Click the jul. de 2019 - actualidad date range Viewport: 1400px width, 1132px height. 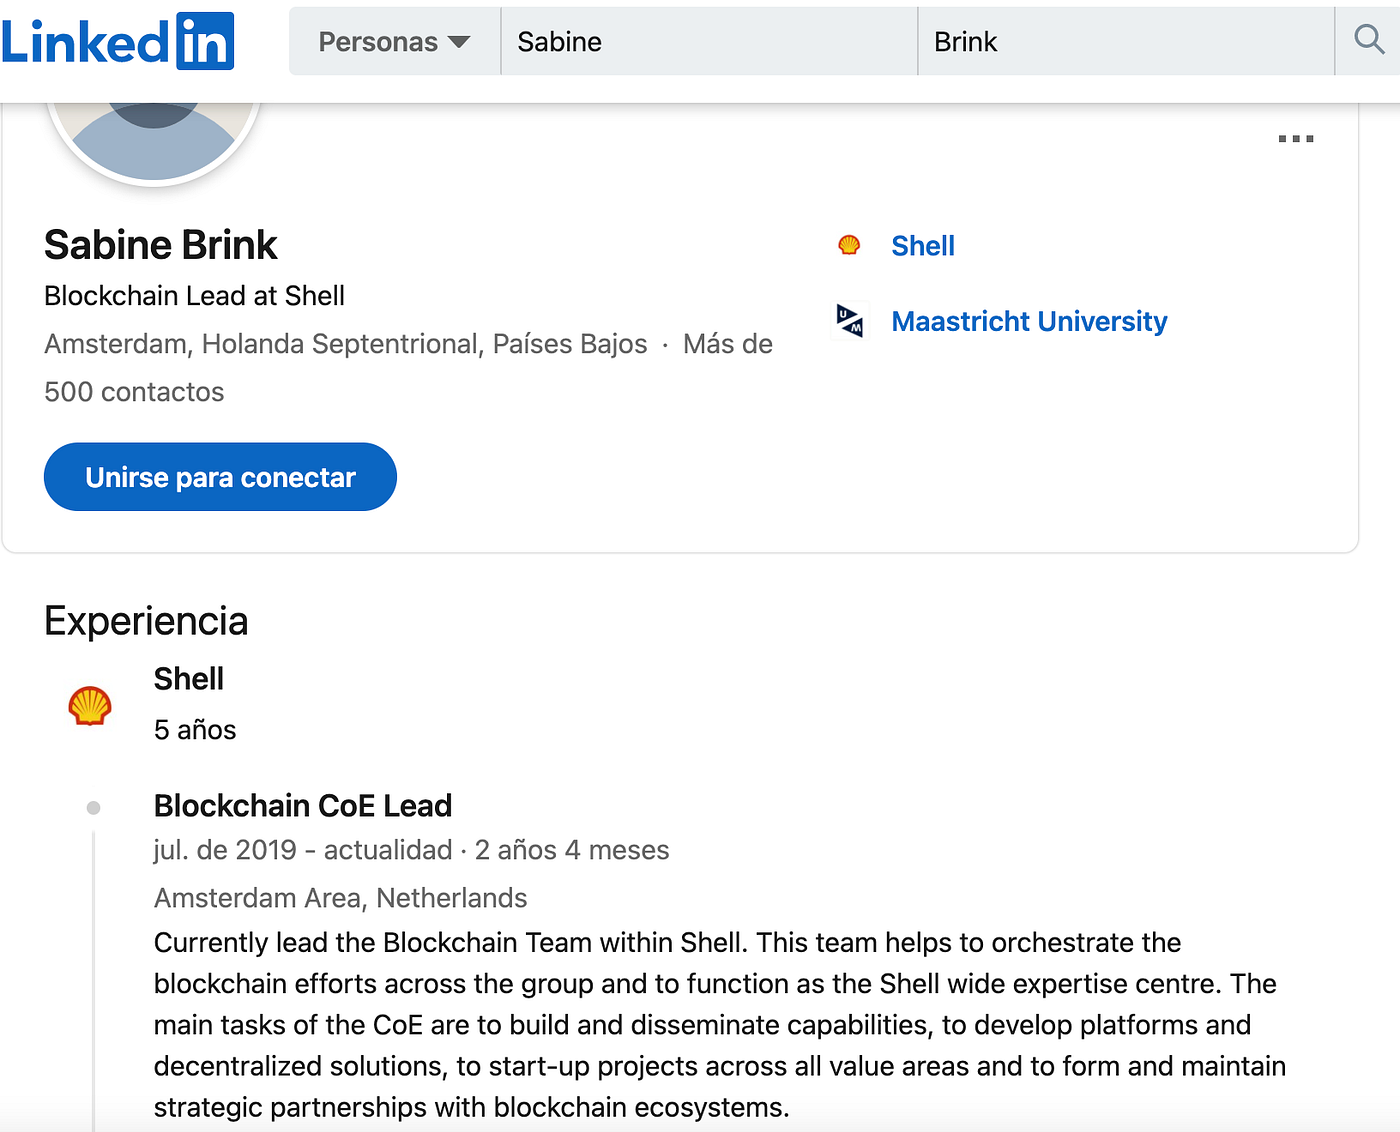tap(303, 850)
